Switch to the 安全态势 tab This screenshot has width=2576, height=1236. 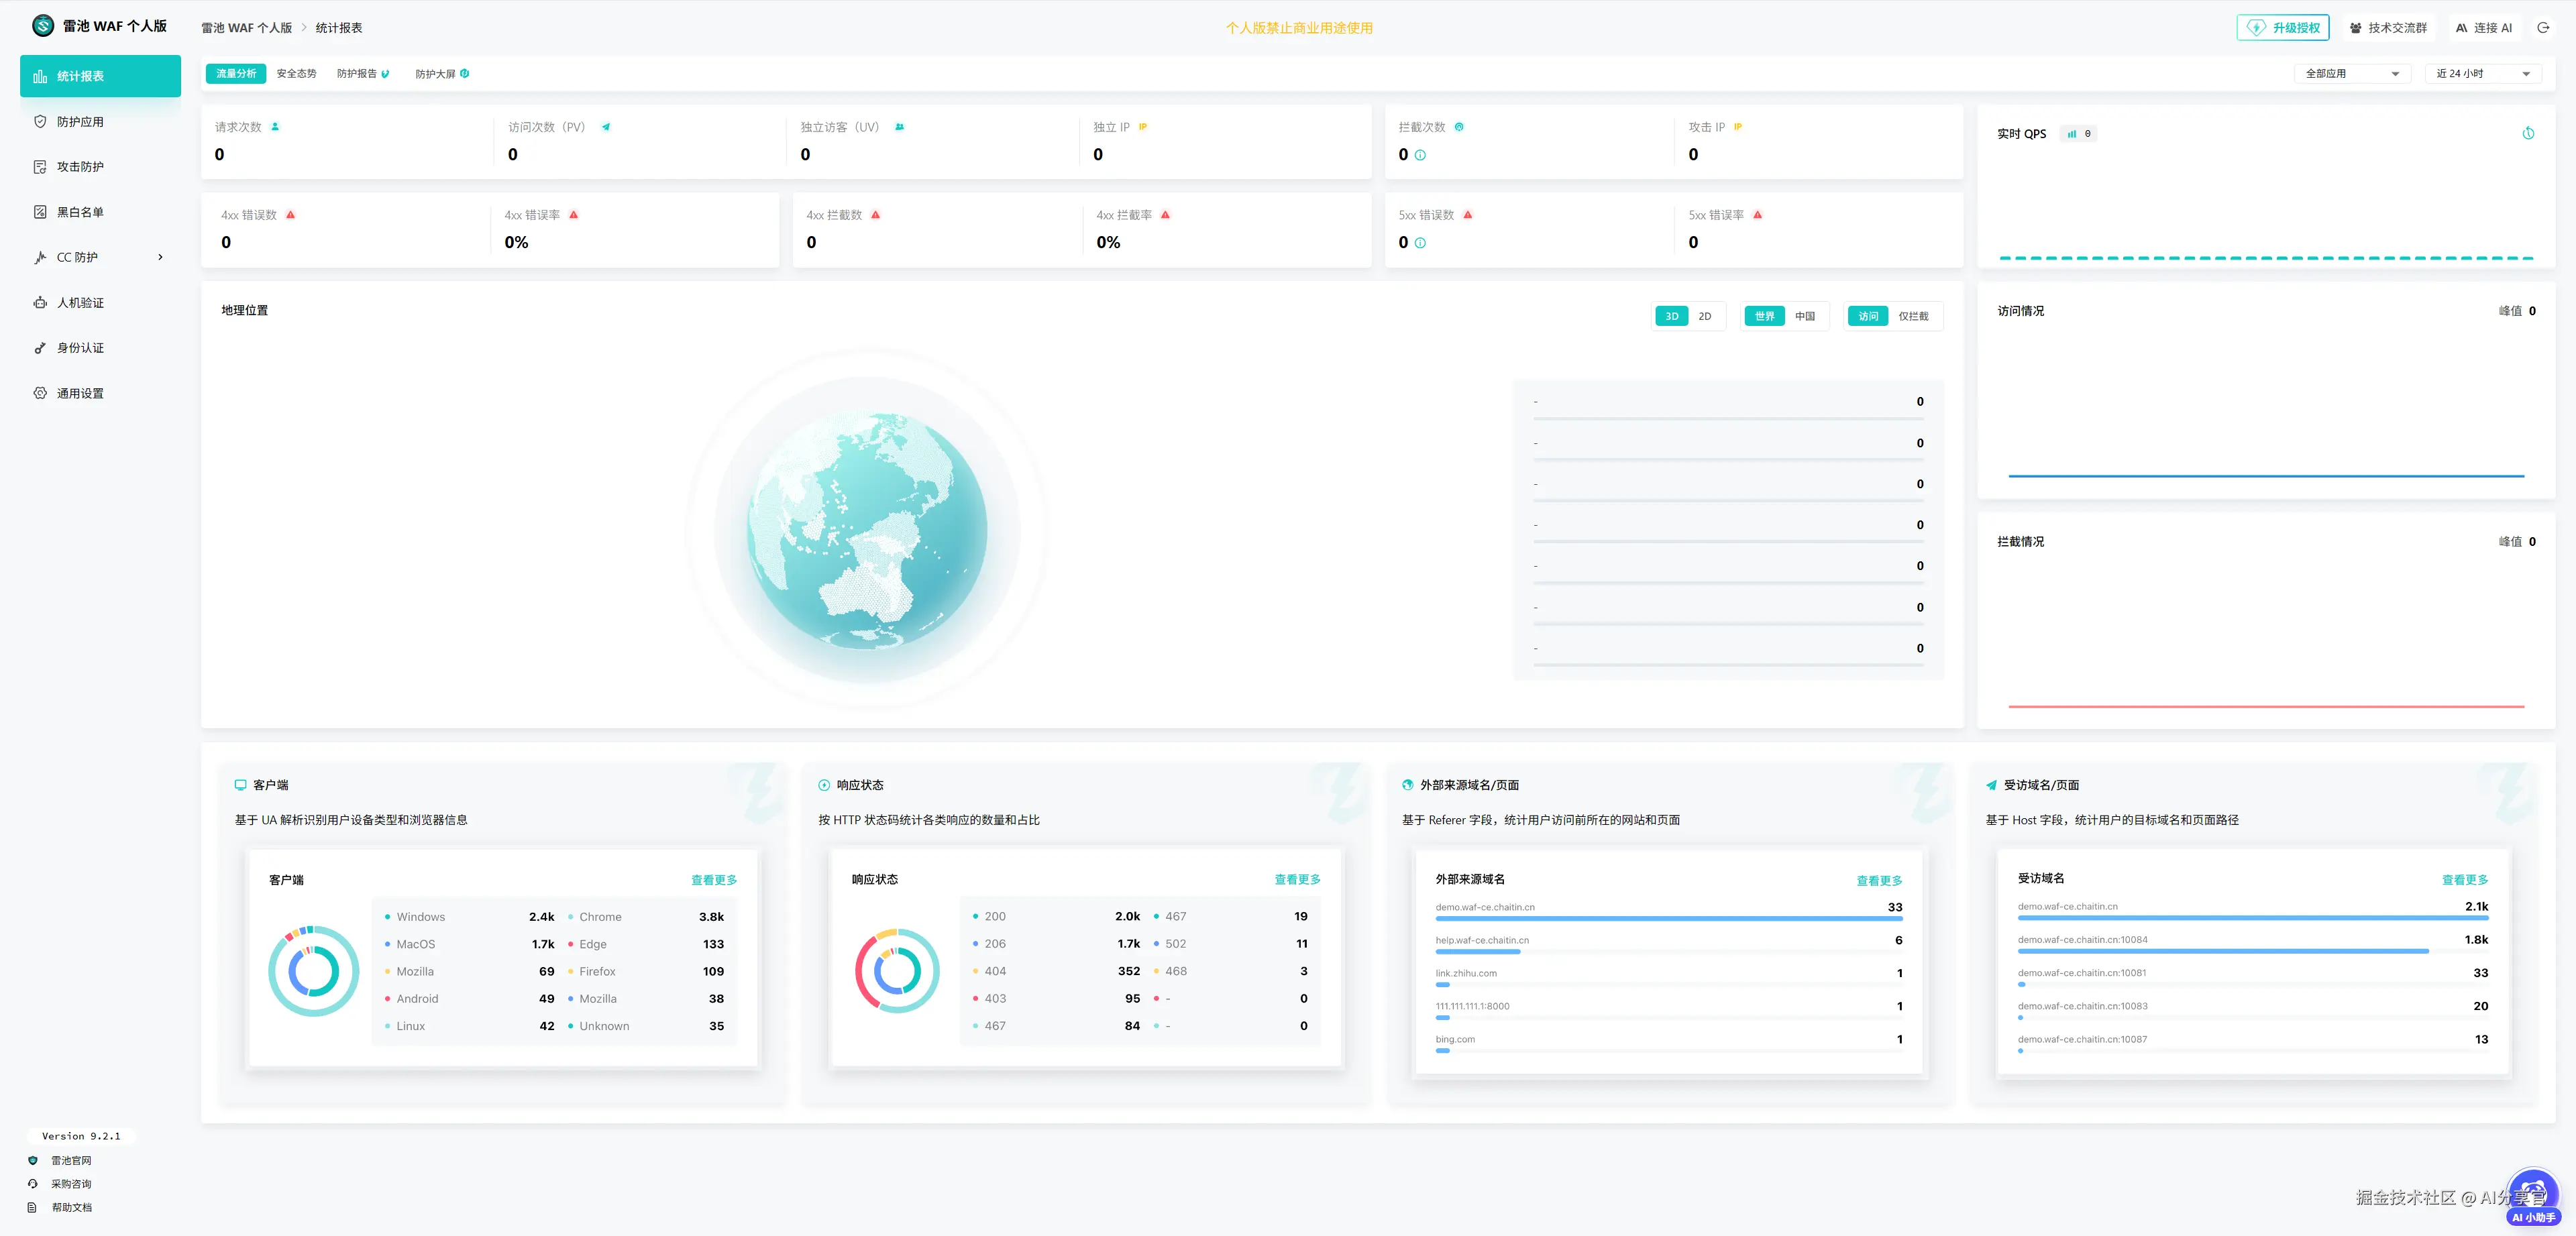296,73
